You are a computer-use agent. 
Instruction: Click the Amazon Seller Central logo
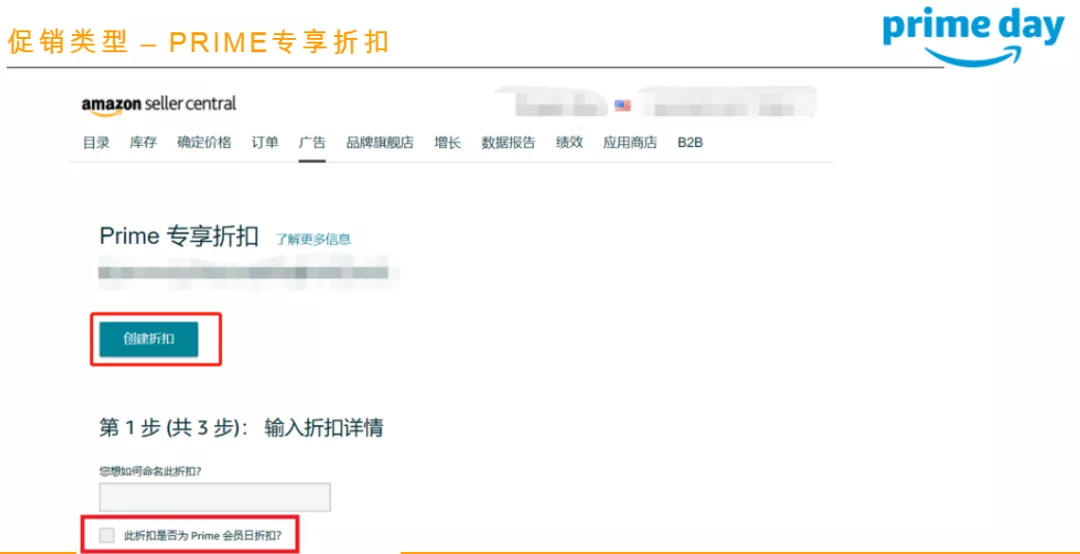(158, 104)
